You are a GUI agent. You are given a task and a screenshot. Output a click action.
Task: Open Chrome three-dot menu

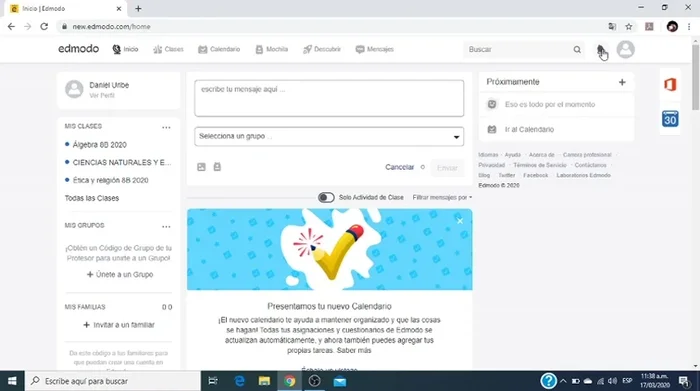pos(689,27)
